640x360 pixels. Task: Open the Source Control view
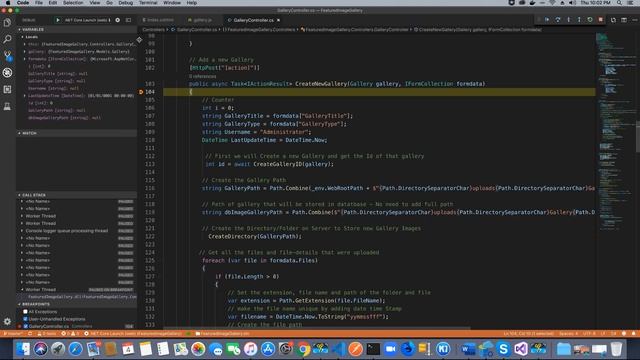tap(7, 56)
